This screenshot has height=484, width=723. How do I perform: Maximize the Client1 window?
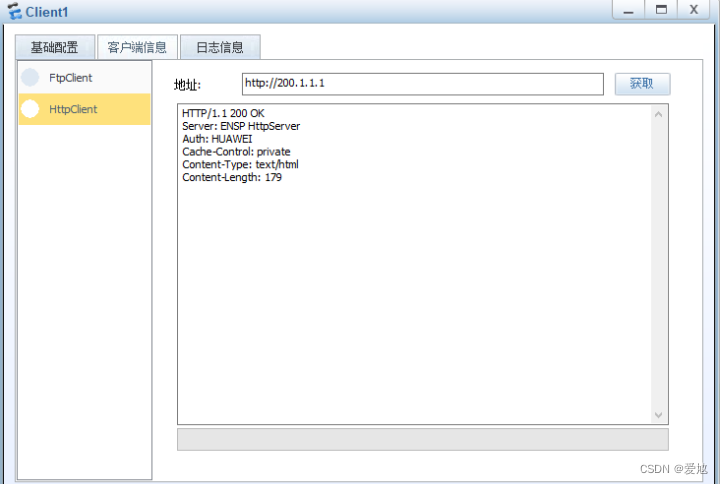click(661, 10)
